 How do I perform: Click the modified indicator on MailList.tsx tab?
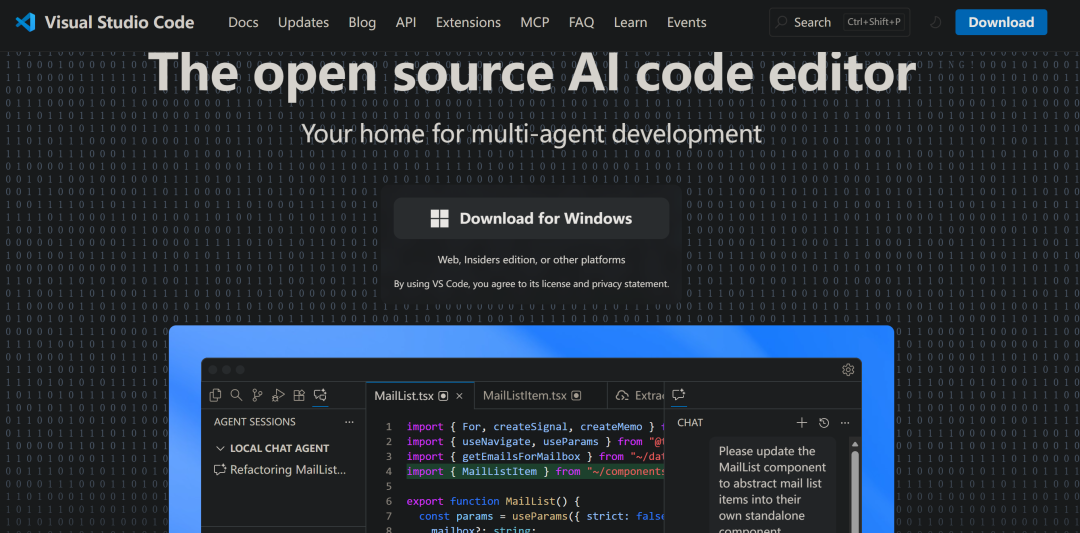(x=444, y=396)
